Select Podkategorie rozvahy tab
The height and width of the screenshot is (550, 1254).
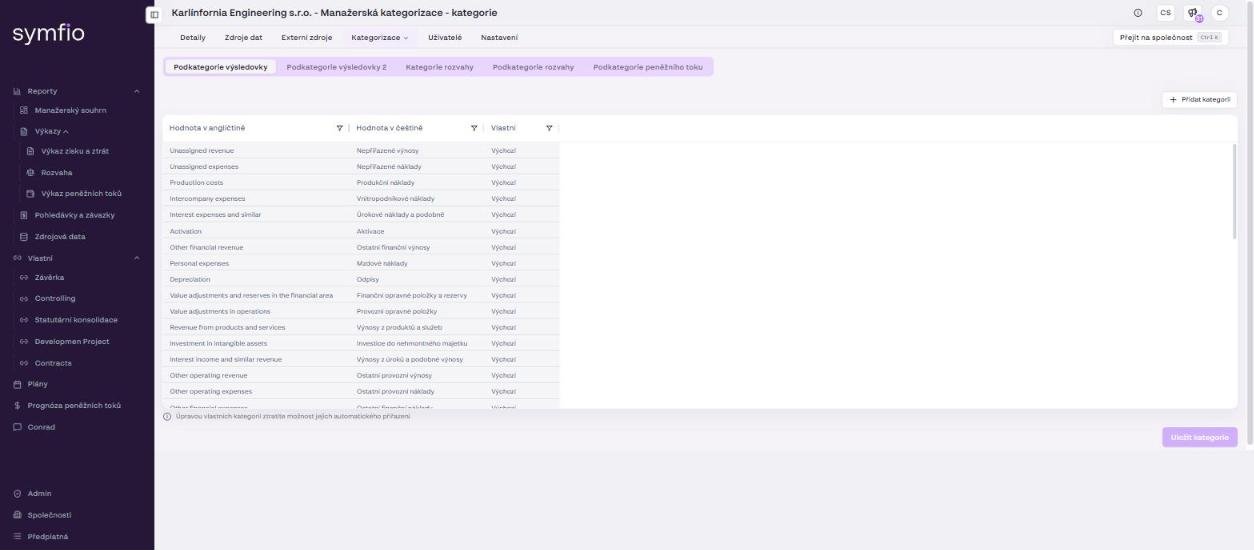pyautogui.click(x=533, y=67)
